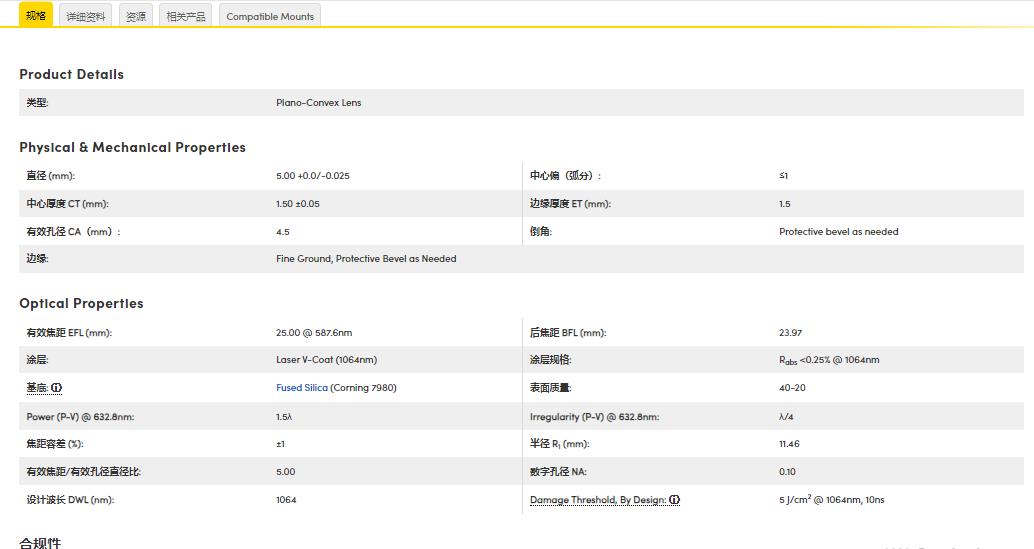The image size is (1034, 549).
Task: Click the 合规性 section heading
Action: pyautogui.click(x=40, y=543)
